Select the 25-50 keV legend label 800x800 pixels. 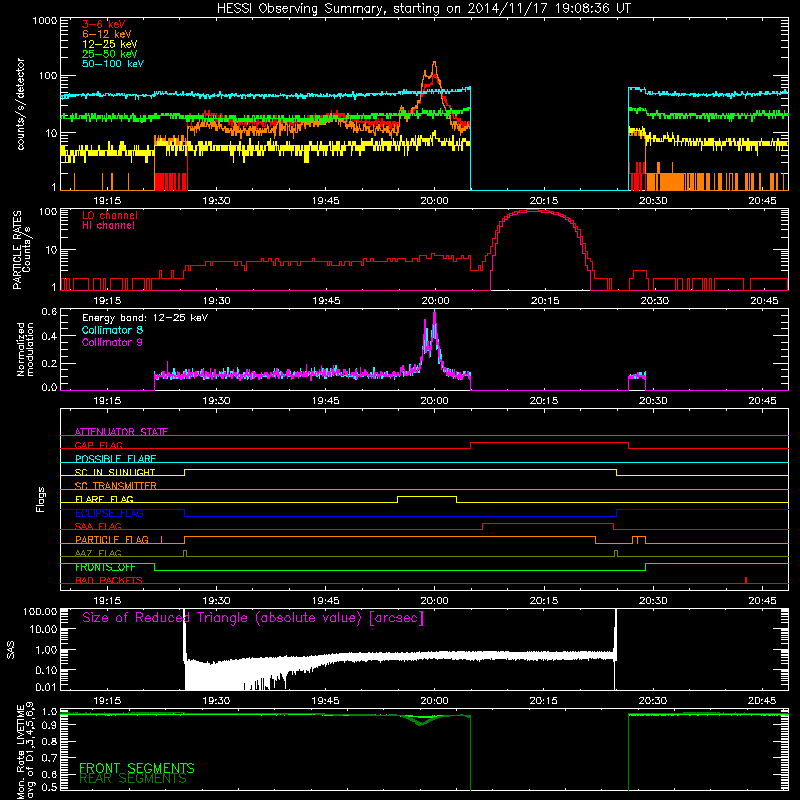[109, 54]
